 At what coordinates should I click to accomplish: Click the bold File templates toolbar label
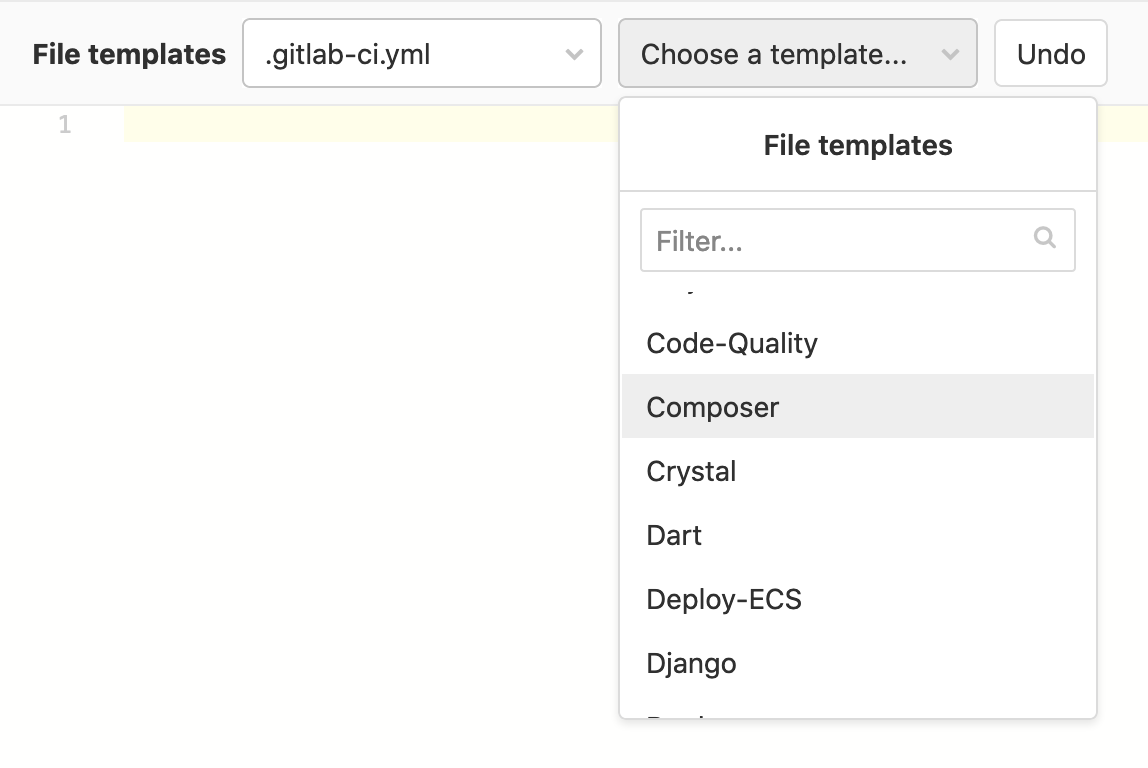(x=129, y=54)
